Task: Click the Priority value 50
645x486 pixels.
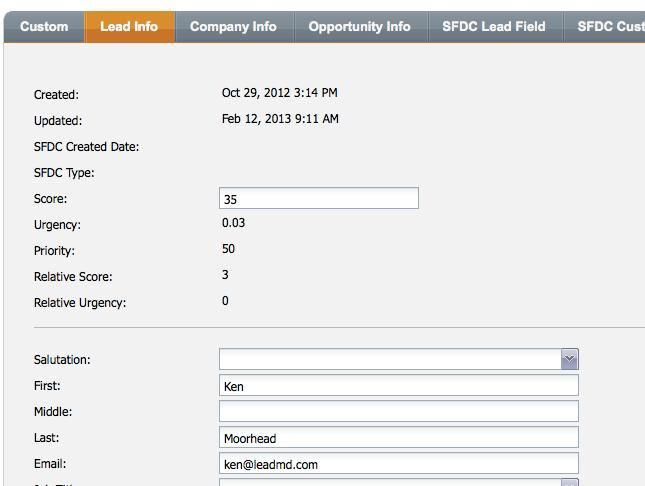Action: 229,249
